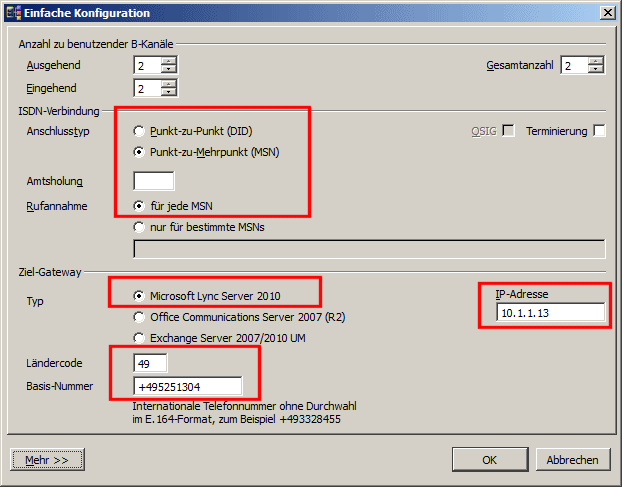This screenshot has width=622, height=487.
Task: Click the Ländercode field with 49
Action: click(x=150, y=363)
